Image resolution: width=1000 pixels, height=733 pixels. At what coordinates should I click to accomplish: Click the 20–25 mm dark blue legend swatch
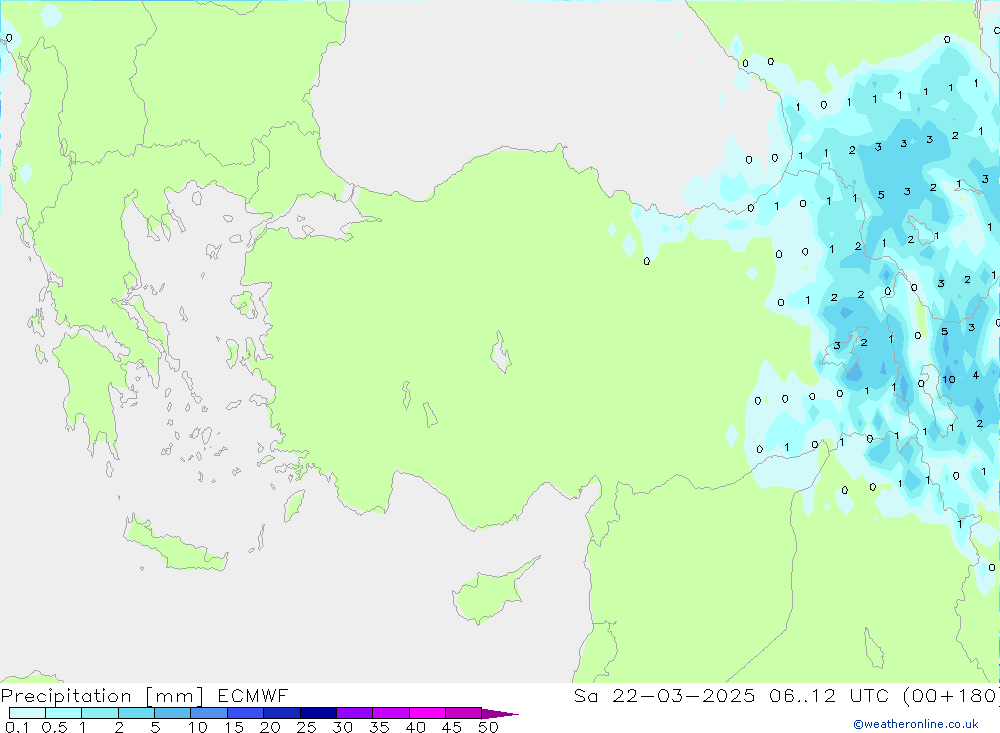(x=281, y=713)
